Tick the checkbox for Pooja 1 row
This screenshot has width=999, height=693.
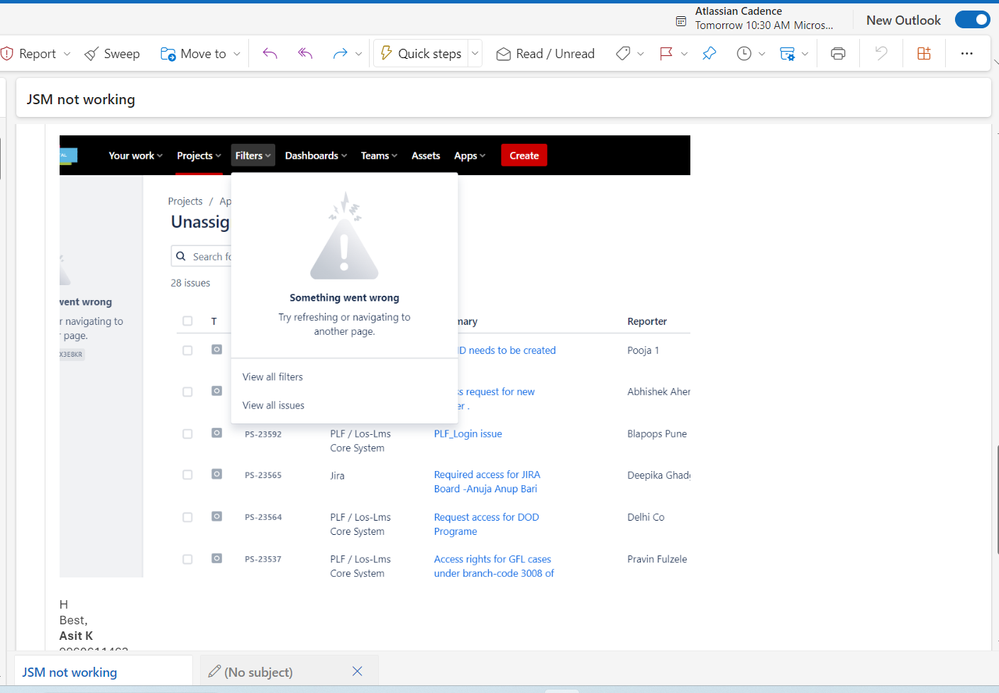(187, 350)
